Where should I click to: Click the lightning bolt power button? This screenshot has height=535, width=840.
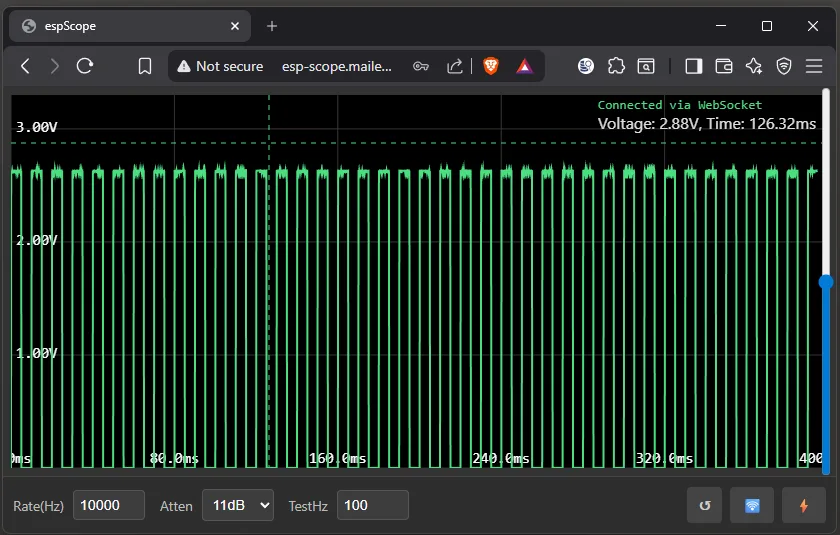pos(802,506)
